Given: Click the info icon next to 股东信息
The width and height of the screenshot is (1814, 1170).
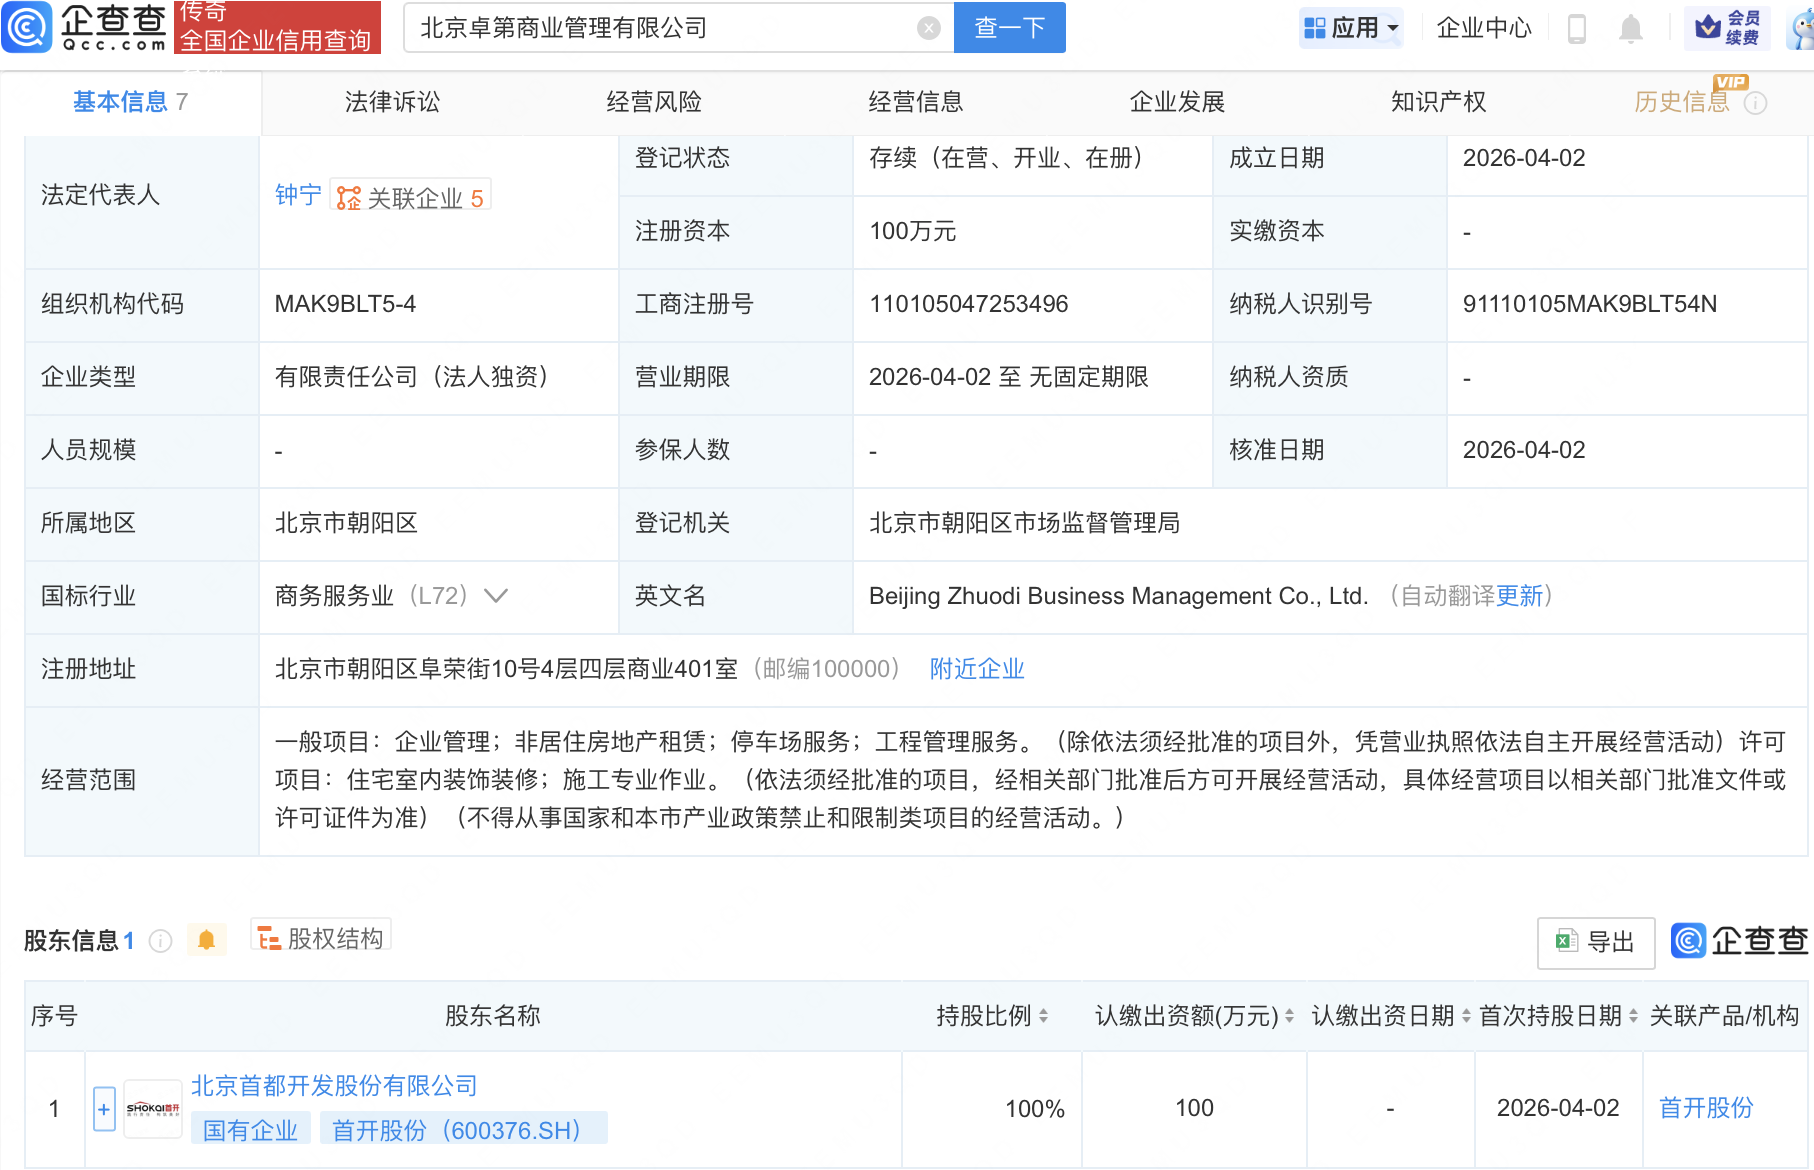Looking at the screenshot, I should tap(160, 940).
